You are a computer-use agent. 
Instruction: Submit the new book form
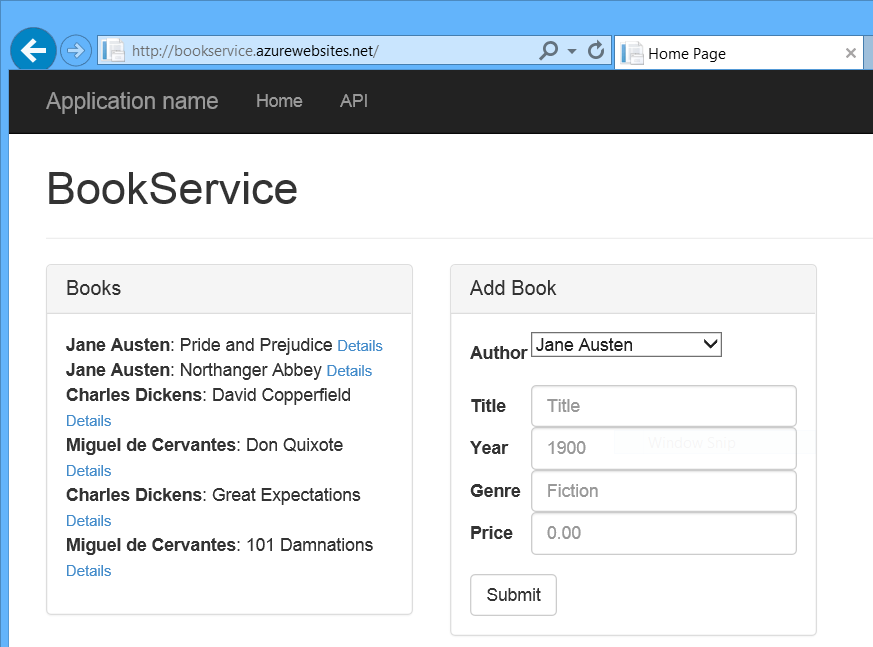513,594
